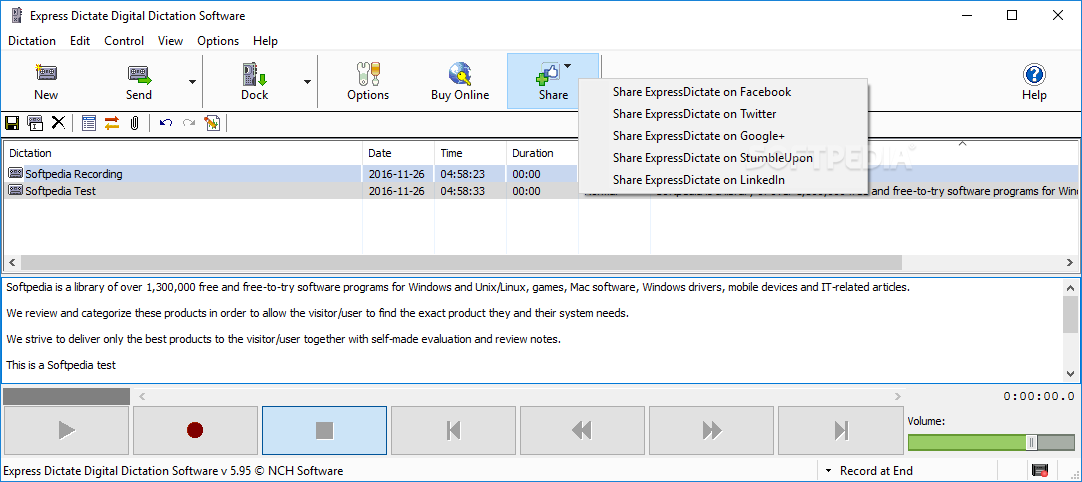
Task: Open the Options menu in menu bar
Action: click(218, 41)
